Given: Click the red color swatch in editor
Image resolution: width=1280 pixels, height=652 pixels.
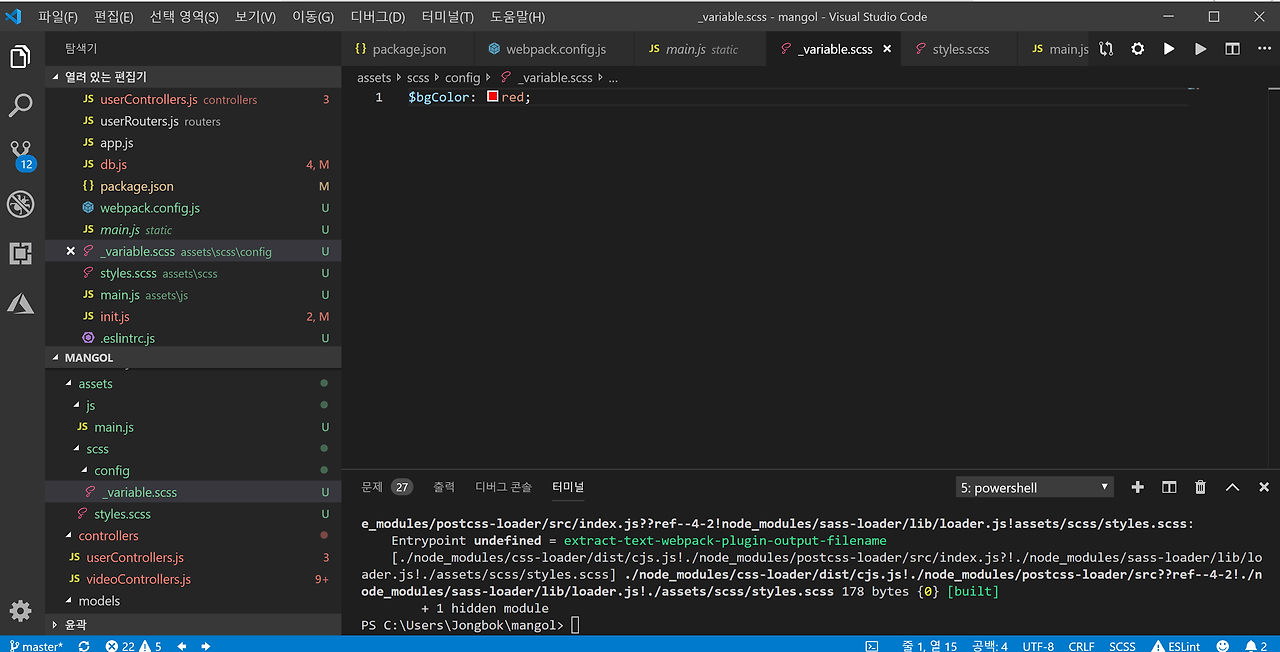Looking at the screenshot, I should (x=493, y=97).
